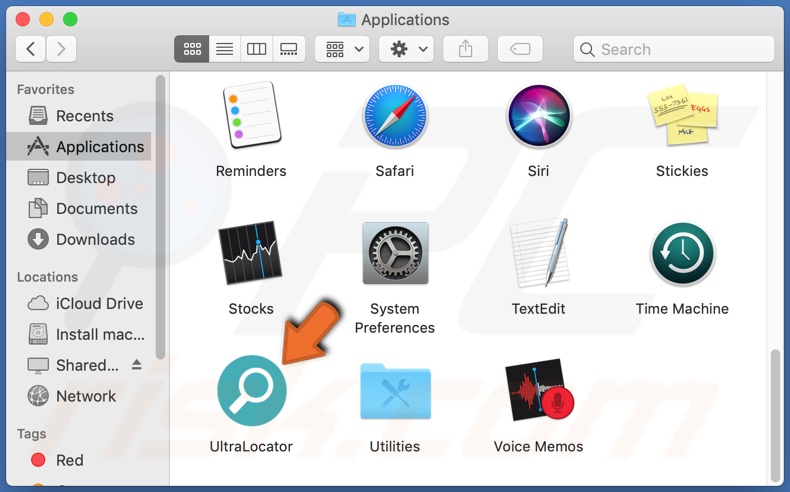Select the Voice Memos app icon
This screenshot has height=492, width=790.
tap(539, 390)
